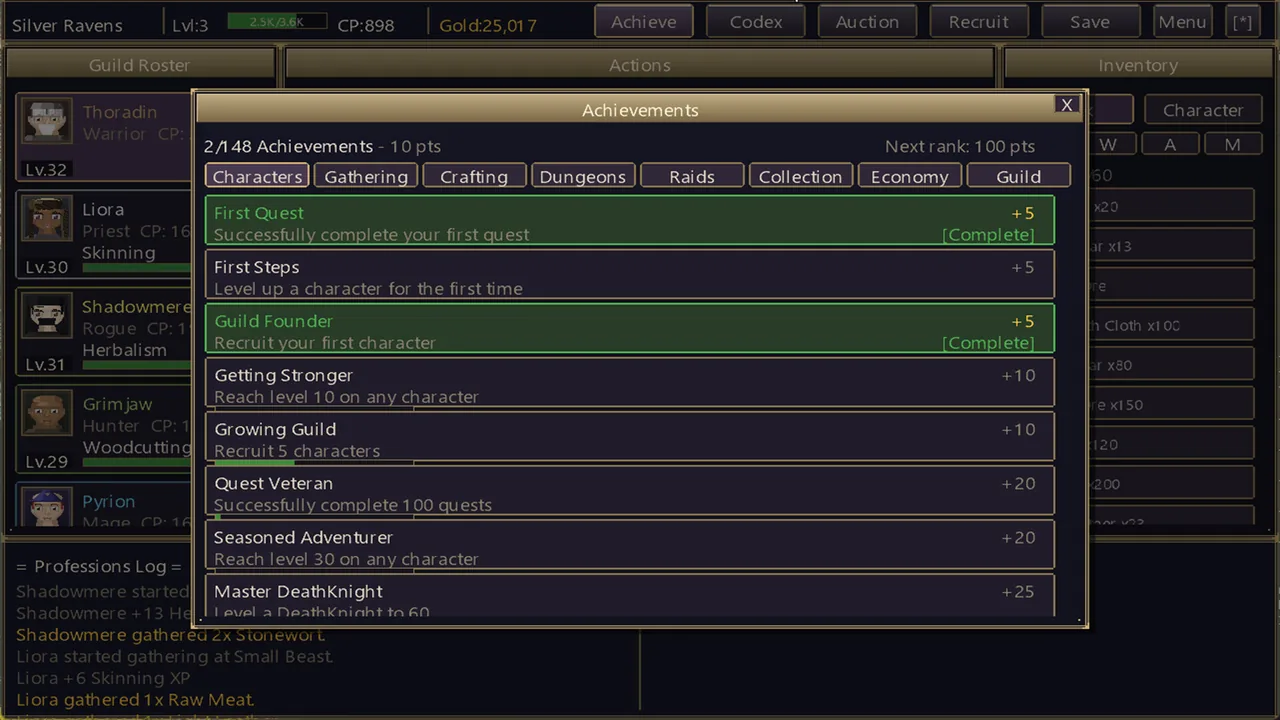This screenshot has width=1280, height=720.
Task: Click the Recruit button
Action: (979, 22)
